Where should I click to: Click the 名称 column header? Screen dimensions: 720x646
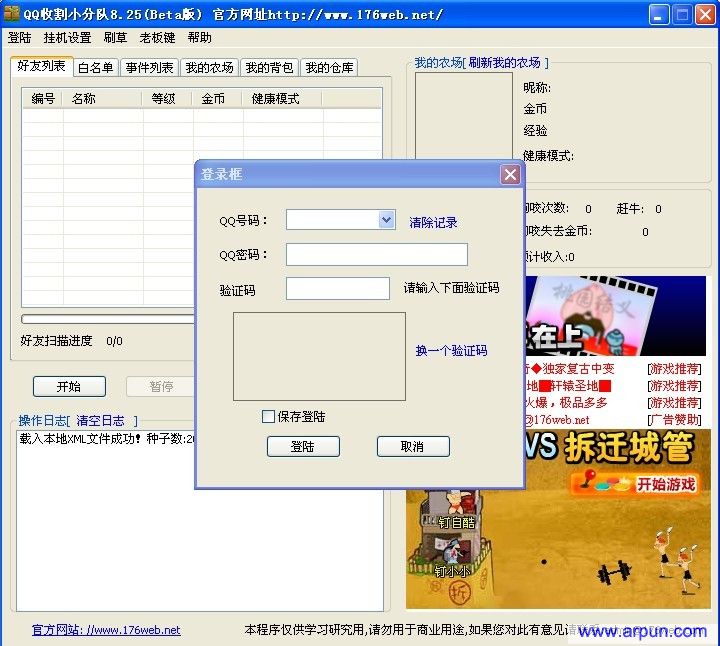(102, 98)
